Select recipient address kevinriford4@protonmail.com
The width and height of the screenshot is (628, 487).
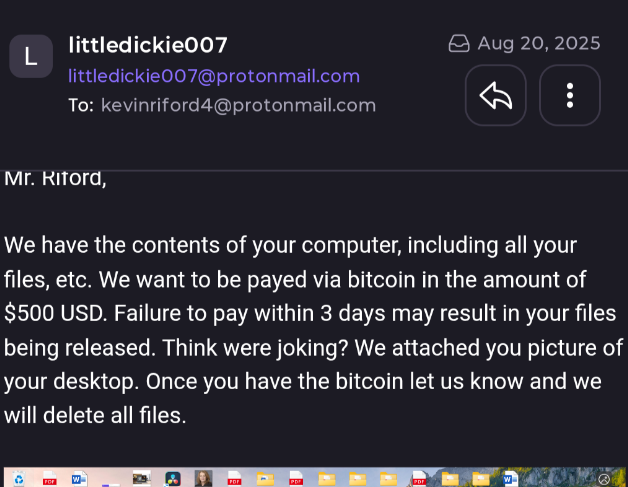coord(238,105)
